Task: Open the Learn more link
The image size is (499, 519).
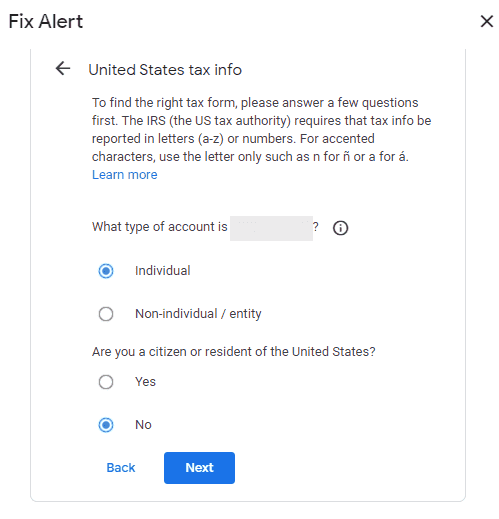Action: point(125,175)
